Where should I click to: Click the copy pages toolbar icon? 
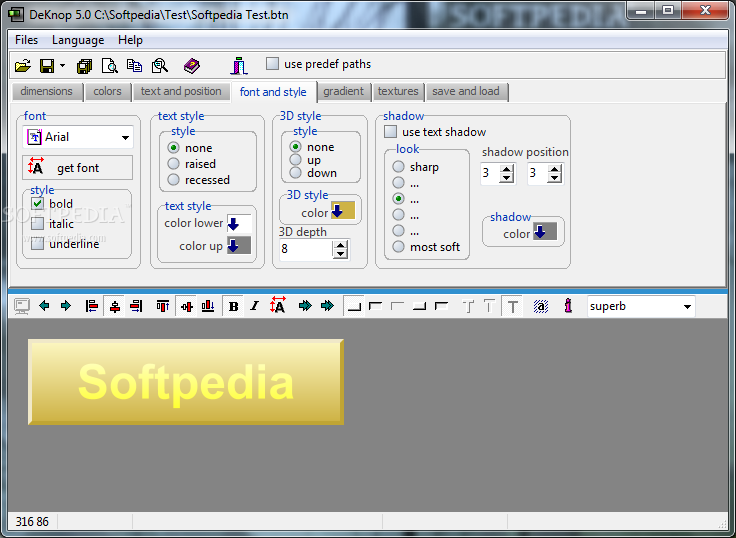click(x=134, y=66)
